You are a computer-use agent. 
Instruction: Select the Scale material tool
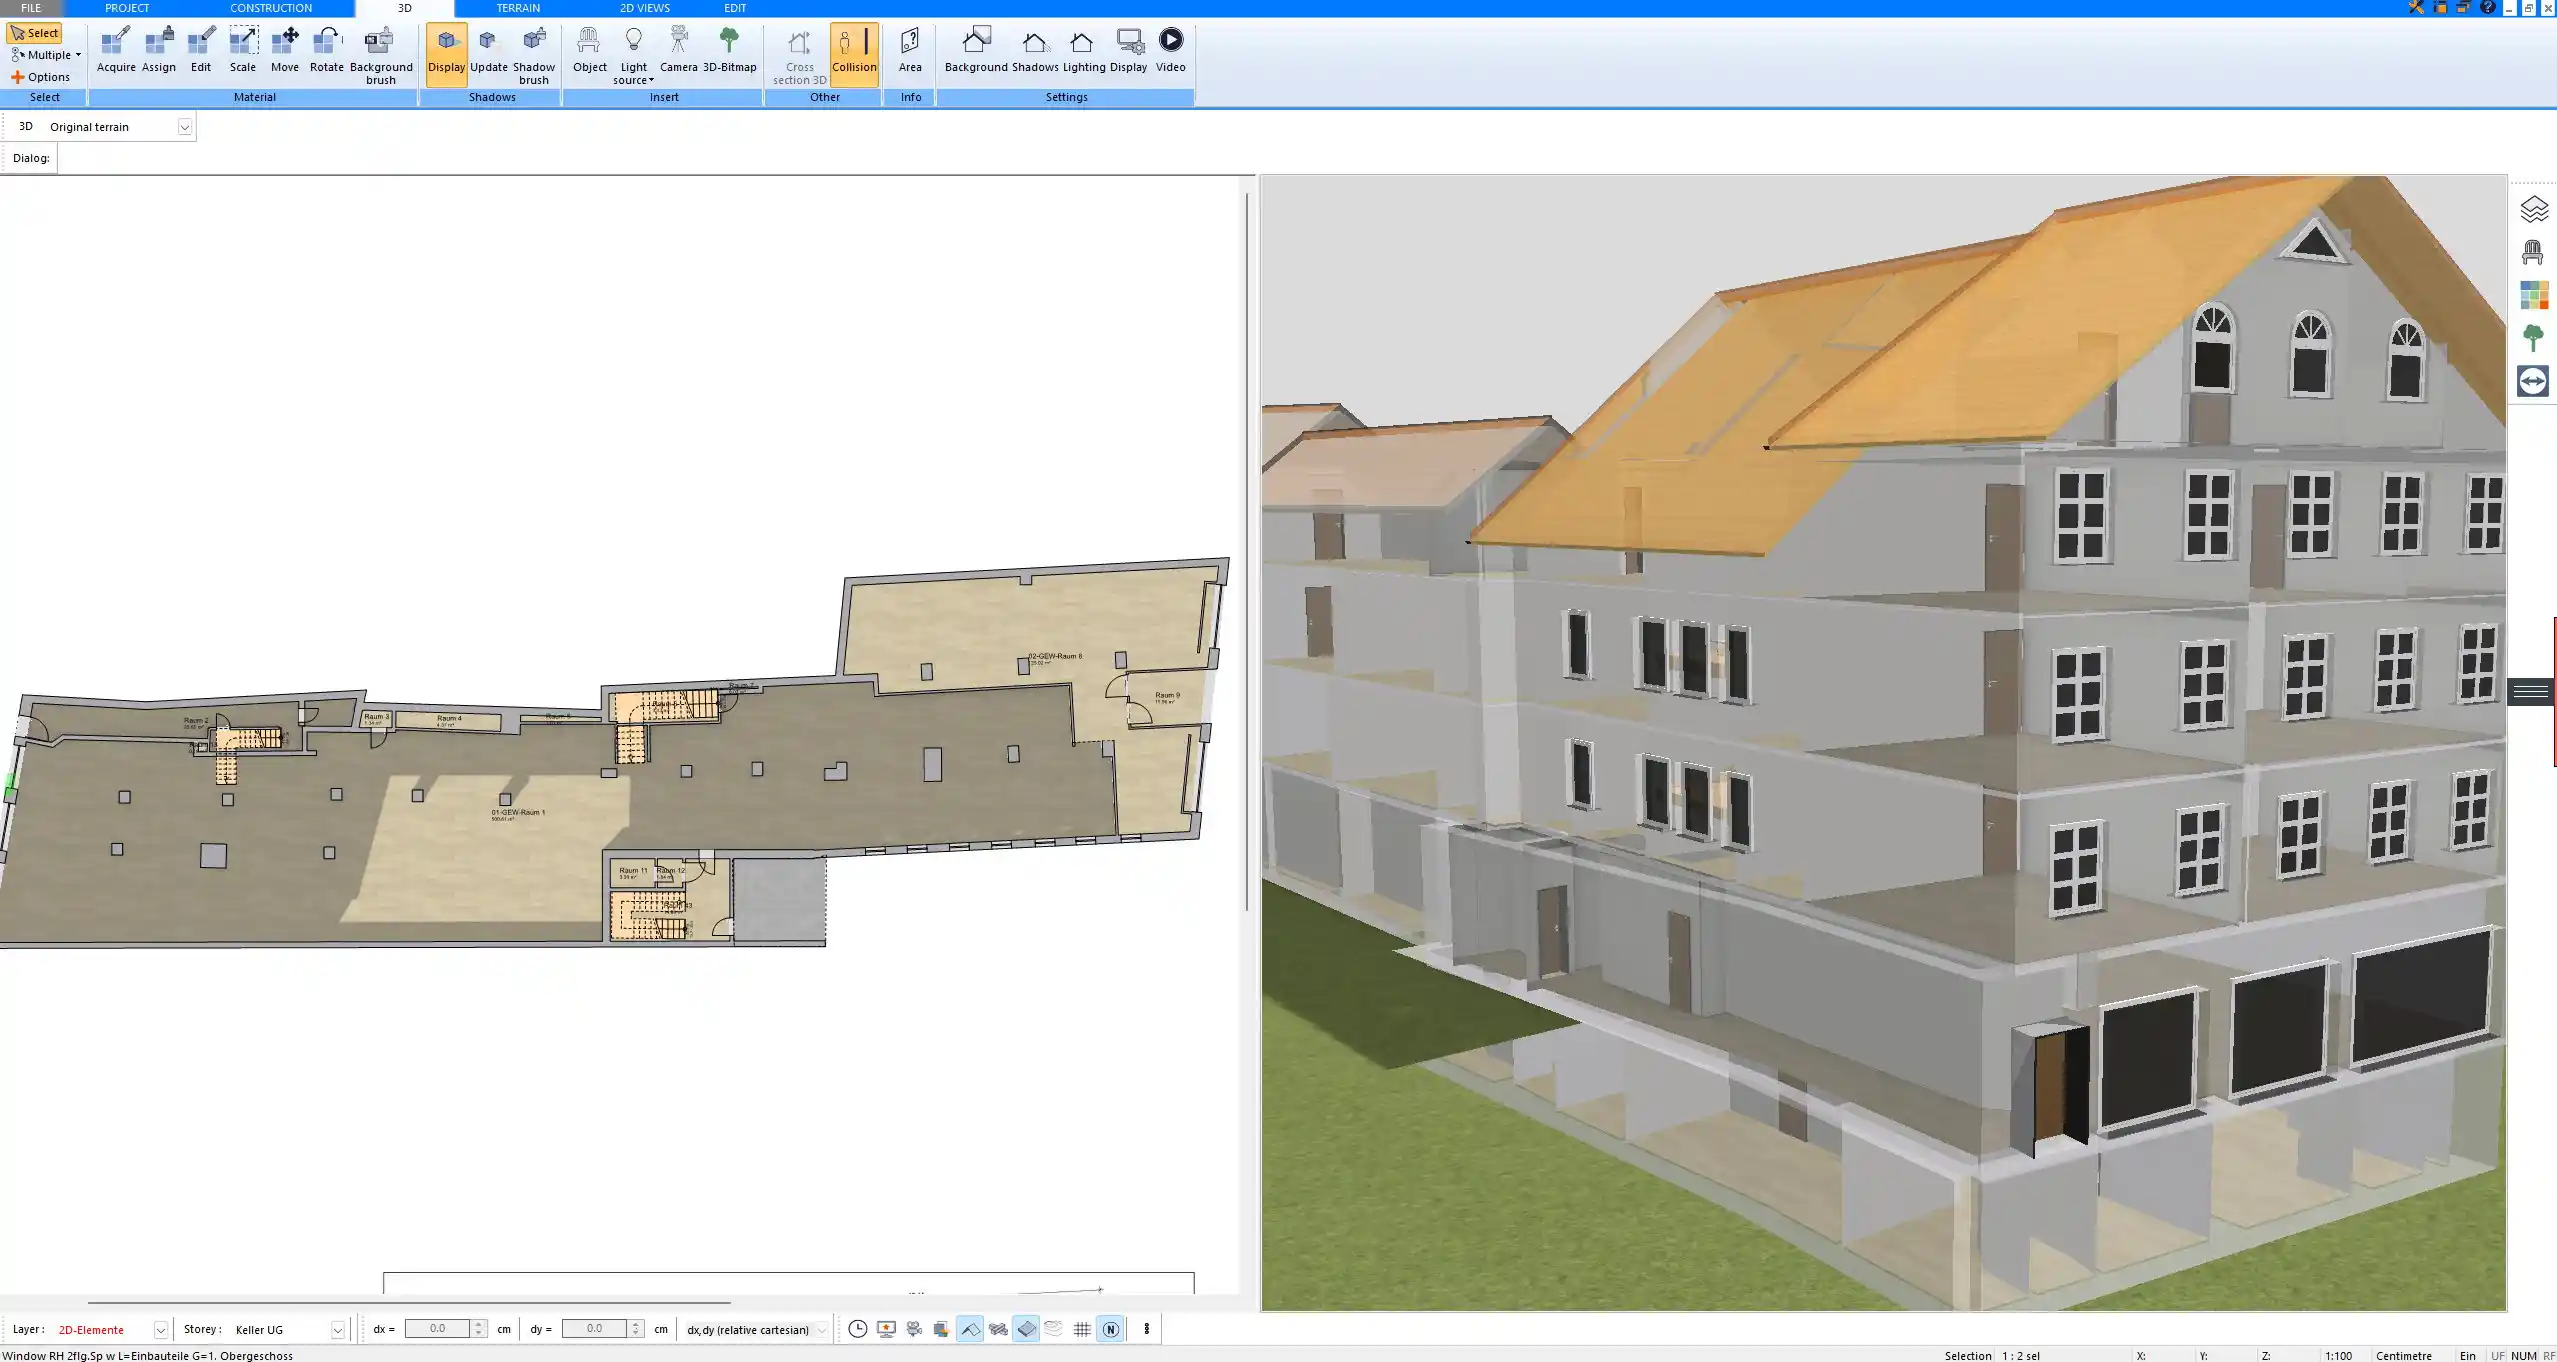click(243, 51)
